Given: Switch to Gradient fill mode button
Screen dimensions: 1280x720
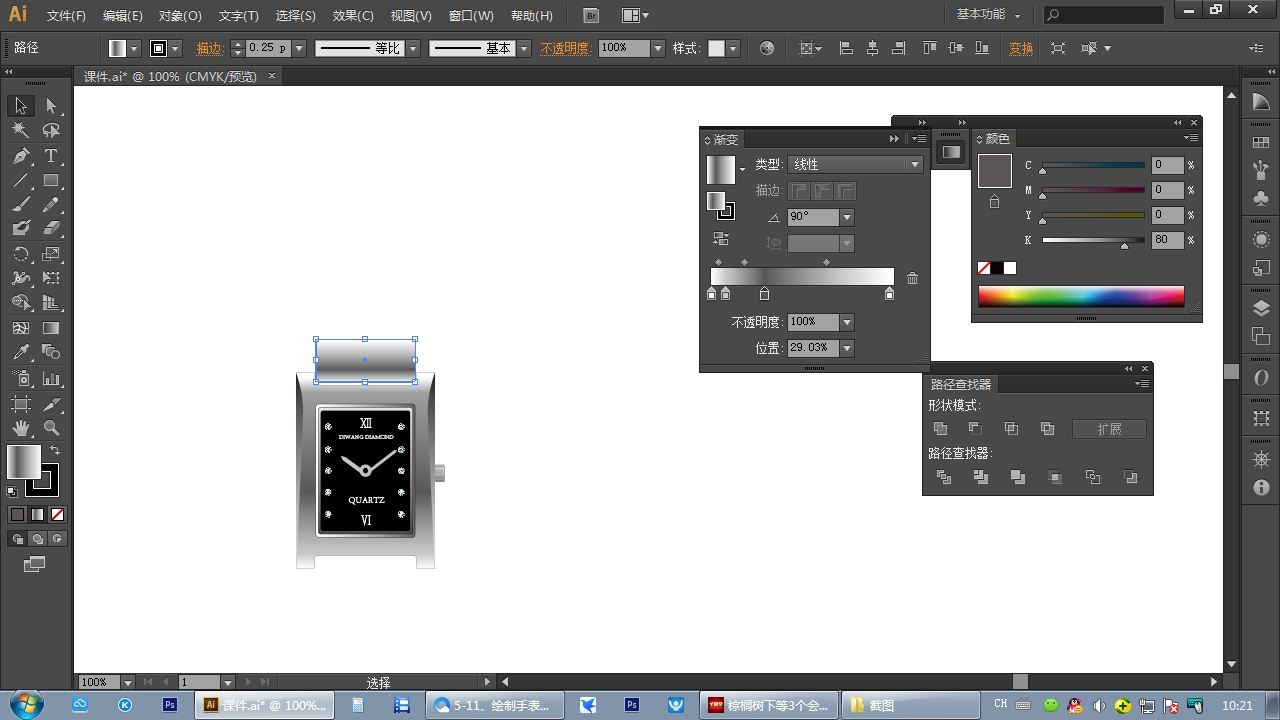Looking at the screenshot, I should click(37, 515).
